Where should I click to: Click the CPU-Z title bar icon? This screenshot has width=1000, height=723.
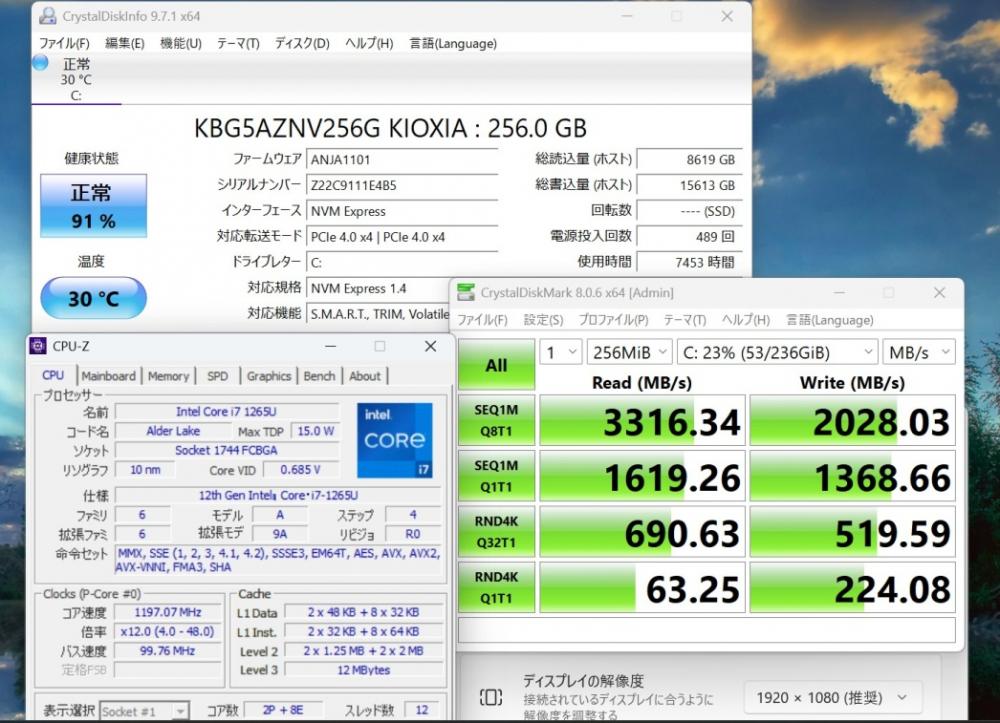point(38,346)
